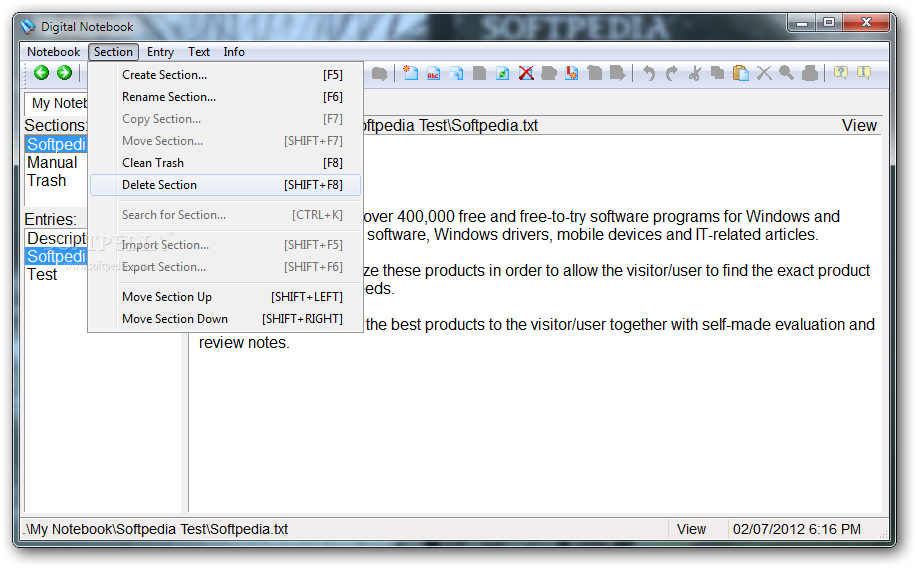
Task: Select the Softpedi section in Sections list
Action: [x=56, y=144]
